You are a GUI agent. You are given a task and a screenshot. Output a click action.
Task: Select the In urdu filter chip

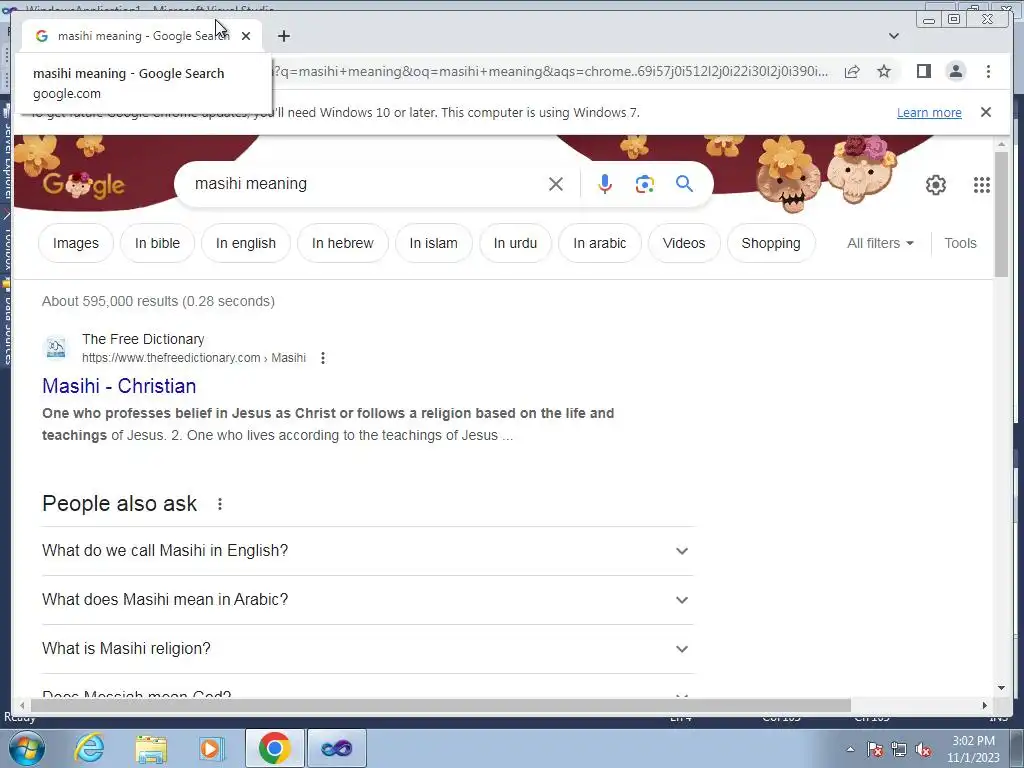coord(515,243)
